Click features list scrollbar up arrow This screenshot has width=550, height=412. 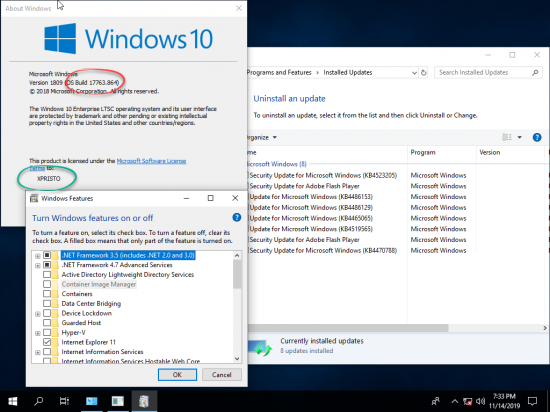pos(237,256)
